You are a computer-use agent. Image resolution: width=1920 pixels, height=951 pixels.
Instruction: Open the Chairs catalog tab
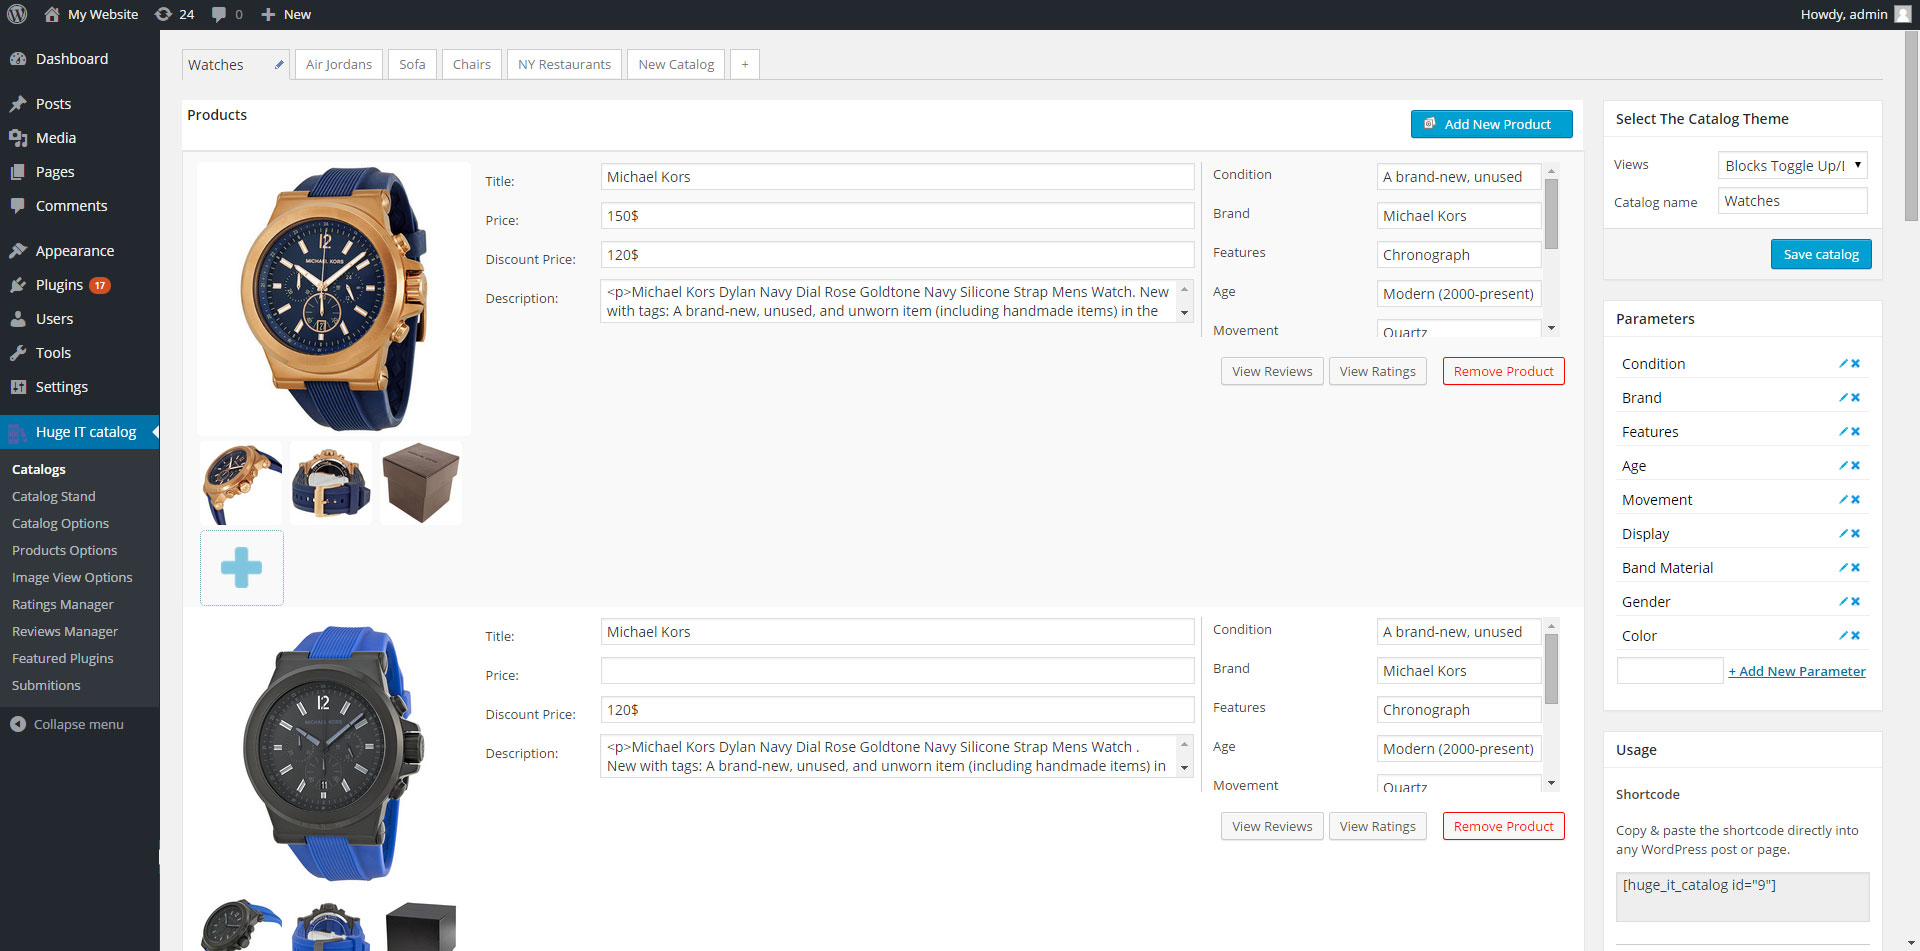click(x=472, y=65)
